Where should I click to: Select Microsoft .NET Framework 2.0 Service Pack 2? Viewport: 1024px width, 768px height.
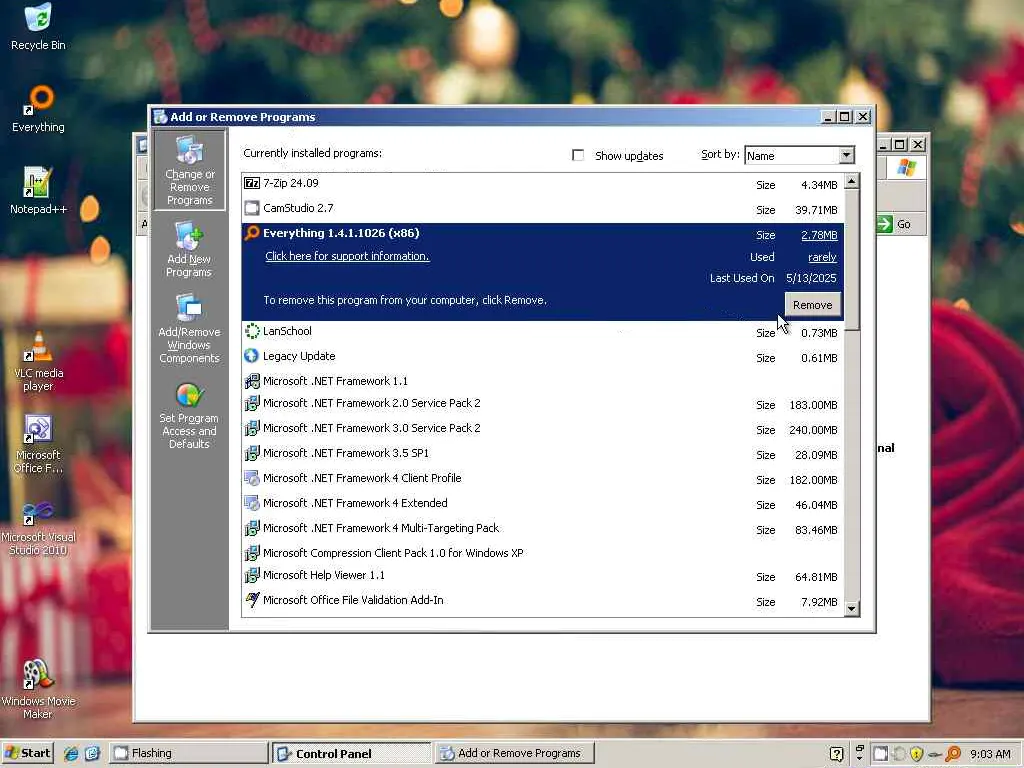click(x=542, y=404)
